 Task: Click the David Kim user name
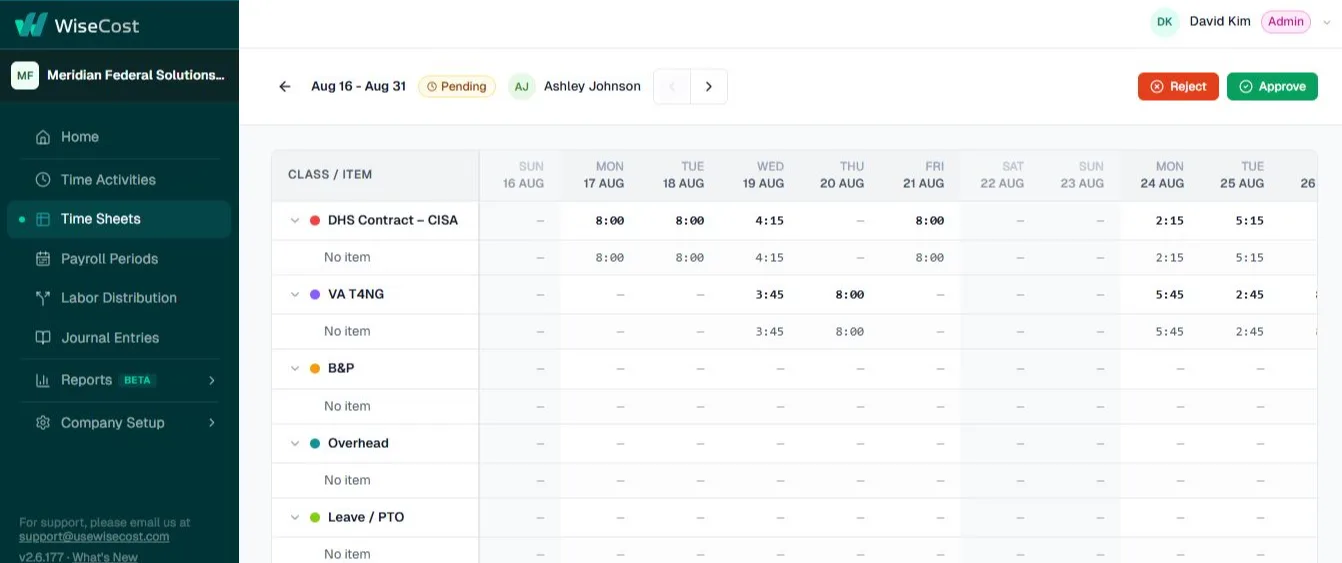[1220, 22]
